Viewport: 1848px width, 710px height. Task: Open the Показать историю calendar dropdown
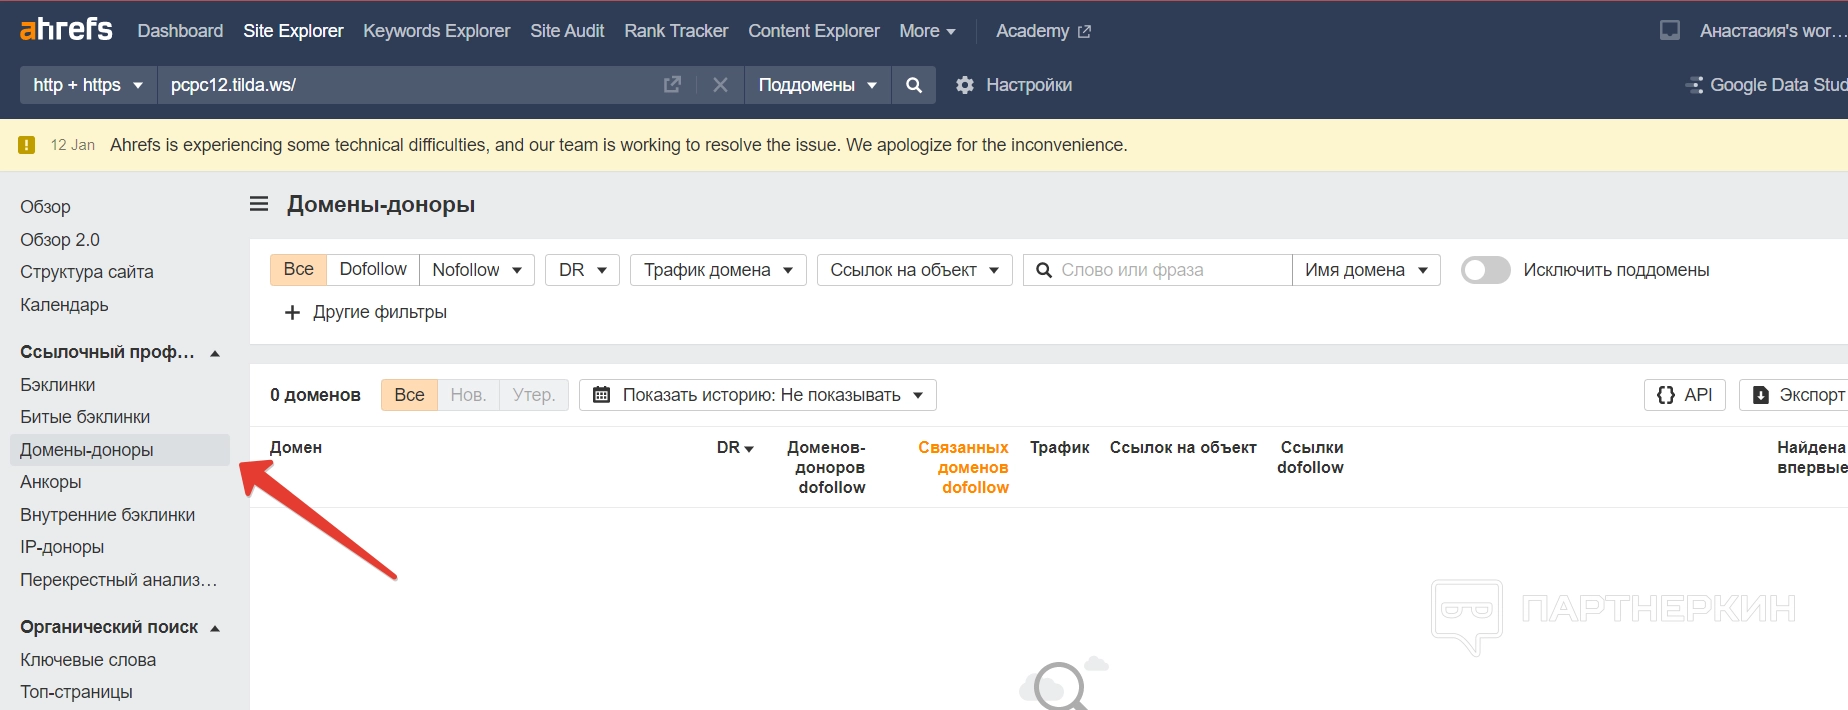point(758,395)
